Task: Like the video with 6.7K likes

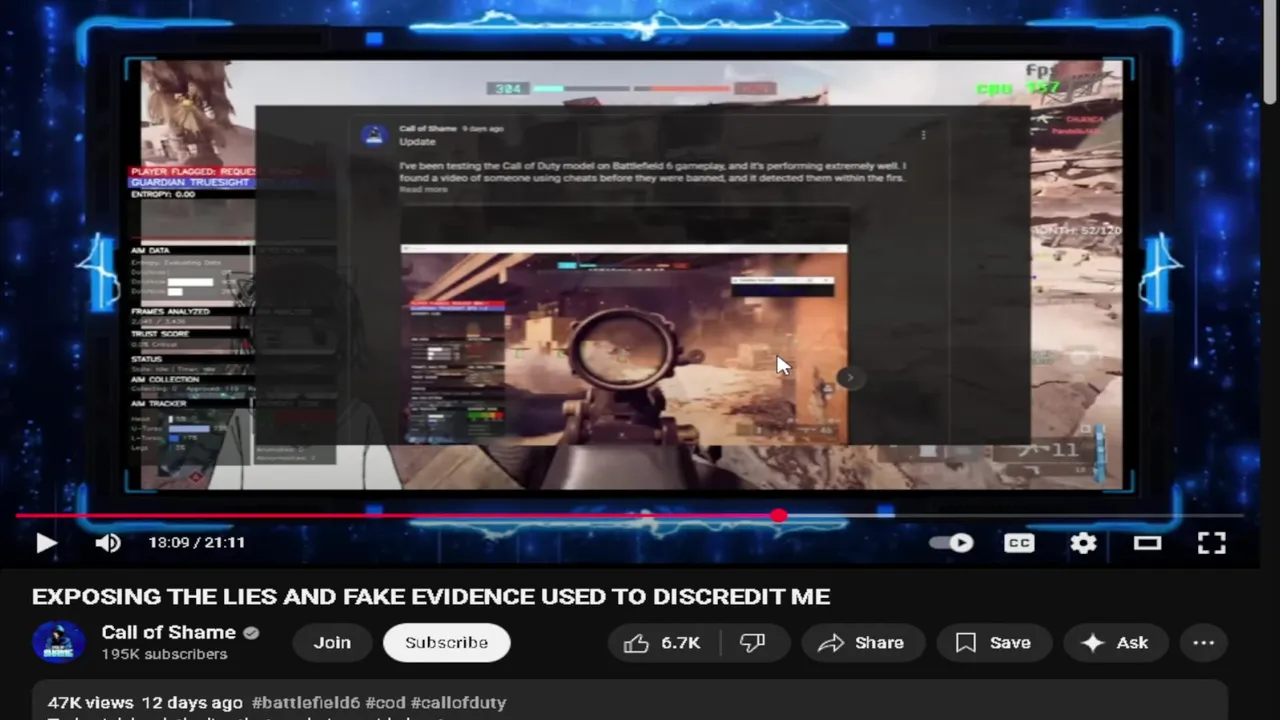Action: [663, 643]
